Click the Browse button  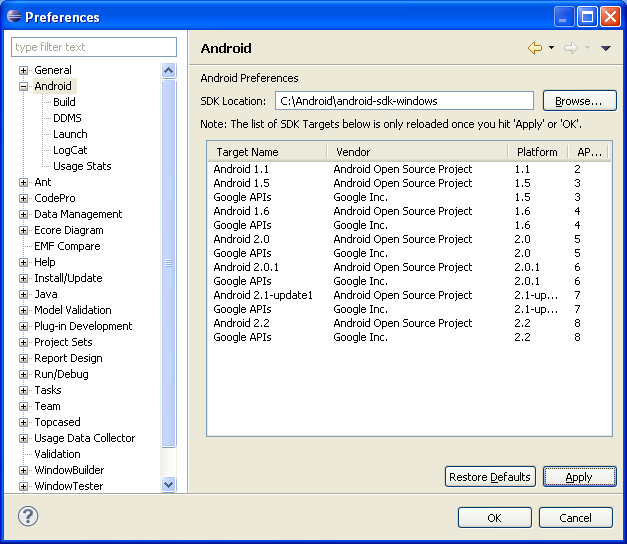point(579,101)
